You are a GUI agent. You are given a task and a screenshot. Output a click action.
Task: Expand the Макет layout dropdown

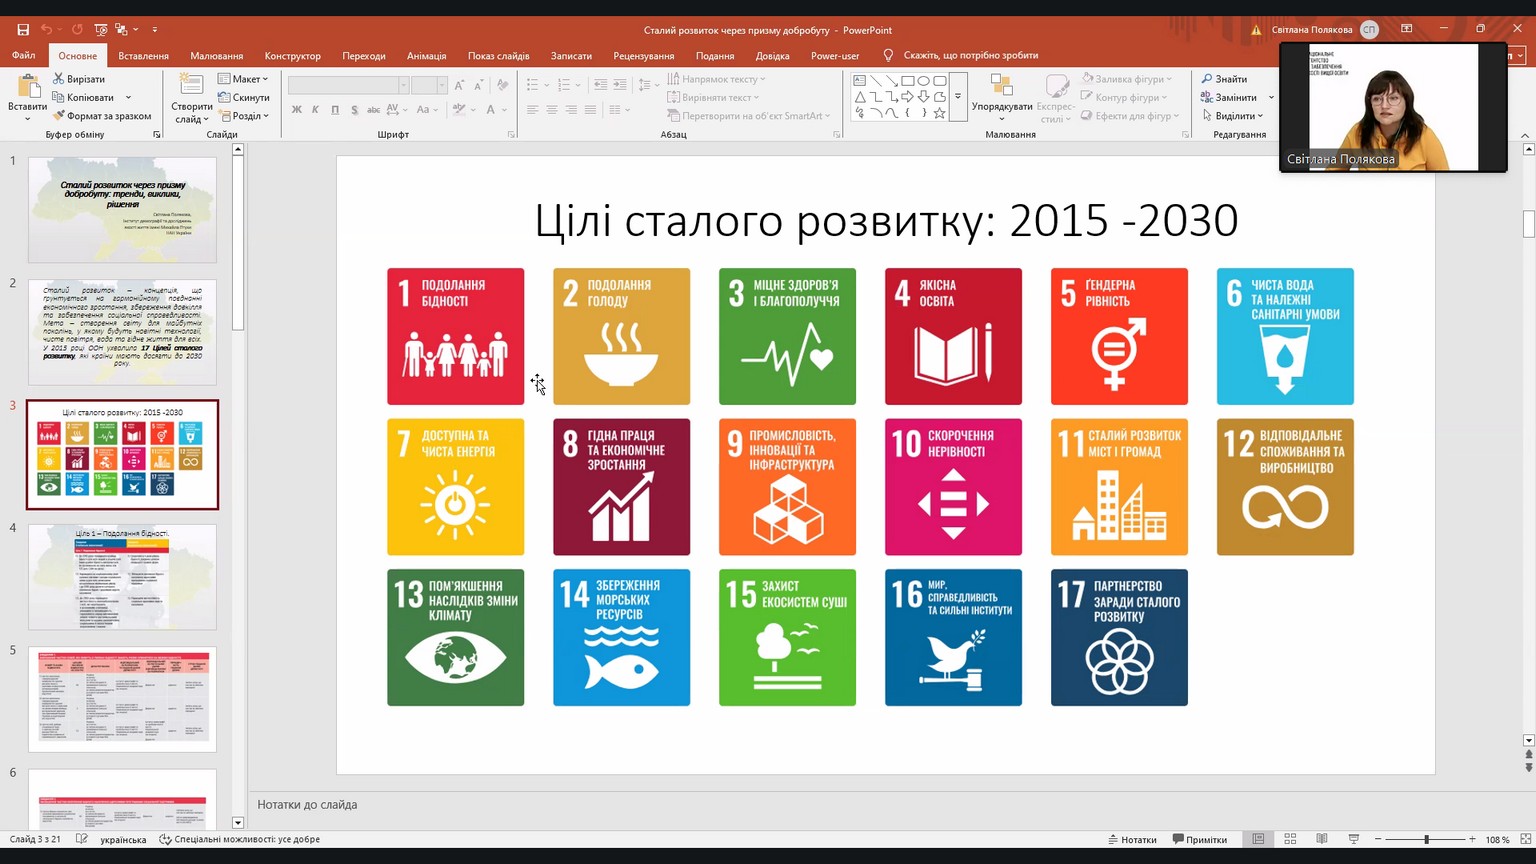pyautogui.click(x=243, y=79)
